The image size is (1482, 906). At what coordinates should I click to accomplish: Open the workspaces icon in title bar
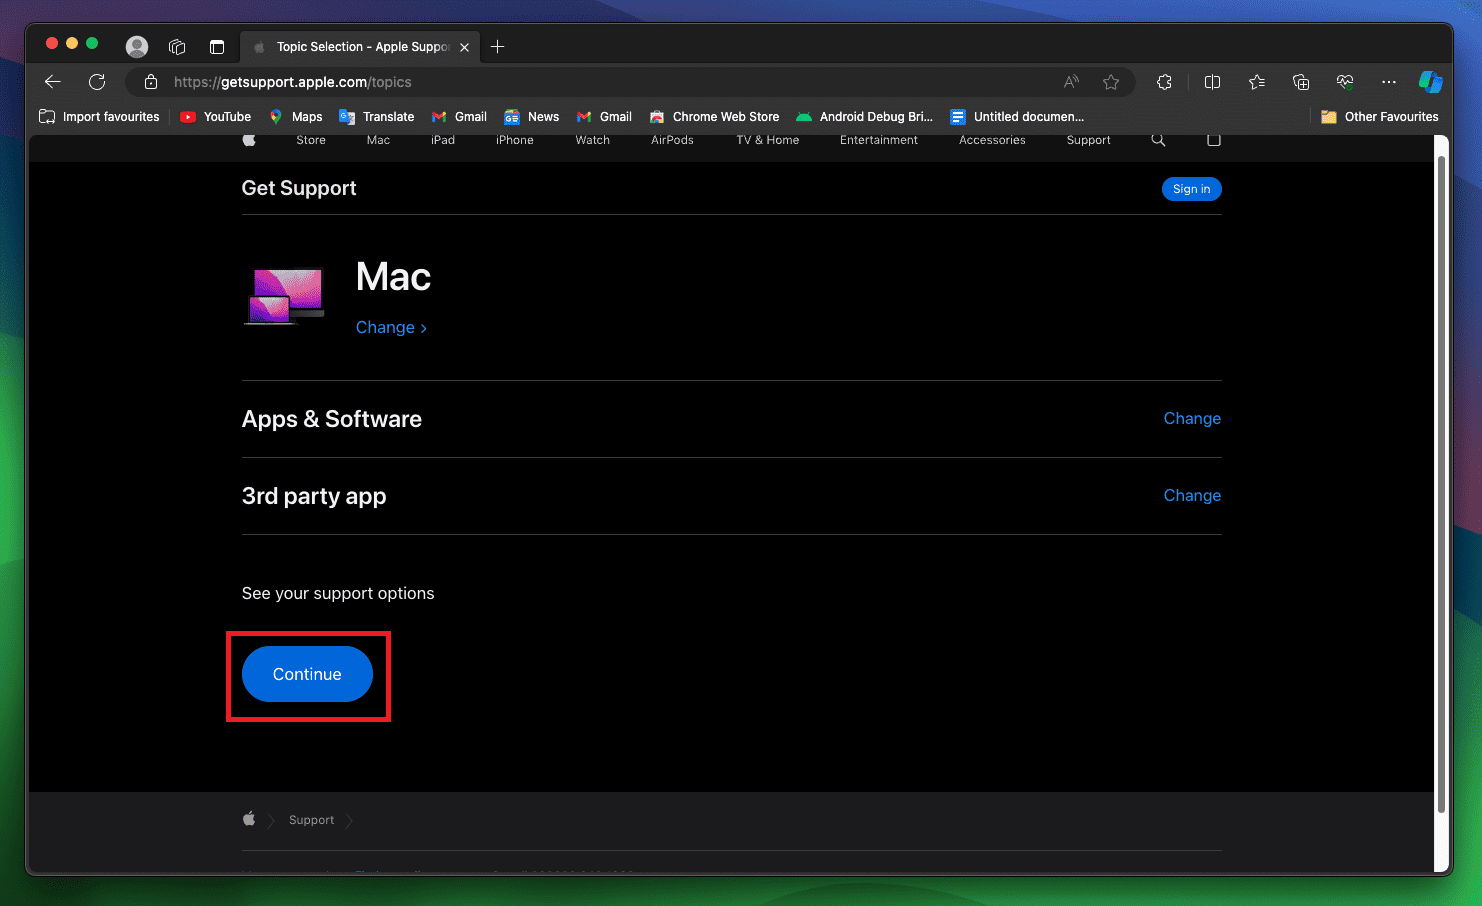(x=177, y=46)
